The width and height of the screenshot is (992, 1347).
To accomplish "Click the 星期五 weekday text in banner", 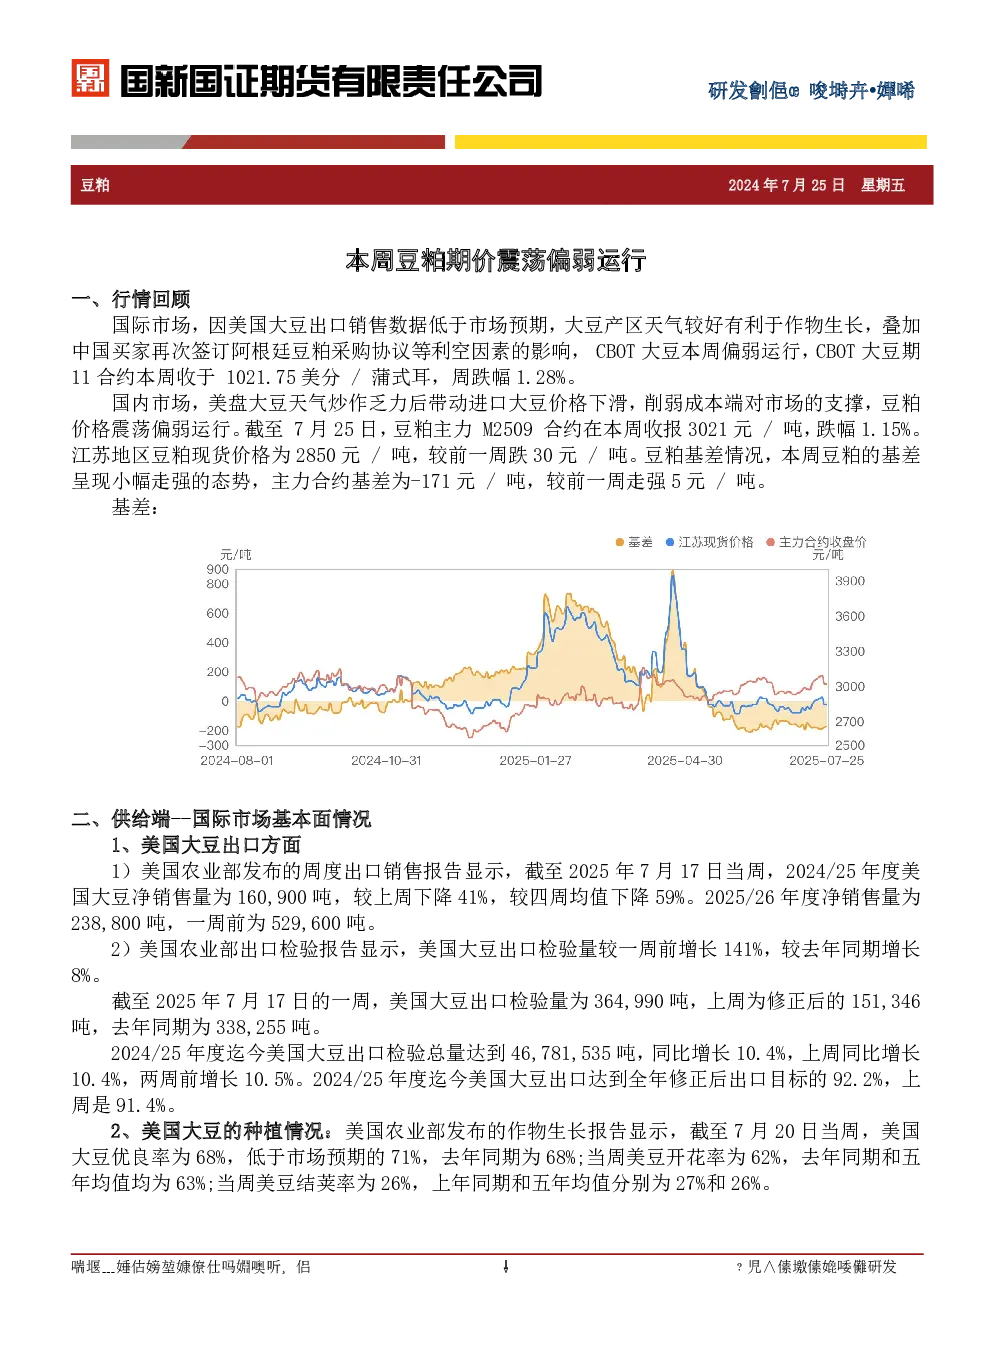I will [883, 185].
